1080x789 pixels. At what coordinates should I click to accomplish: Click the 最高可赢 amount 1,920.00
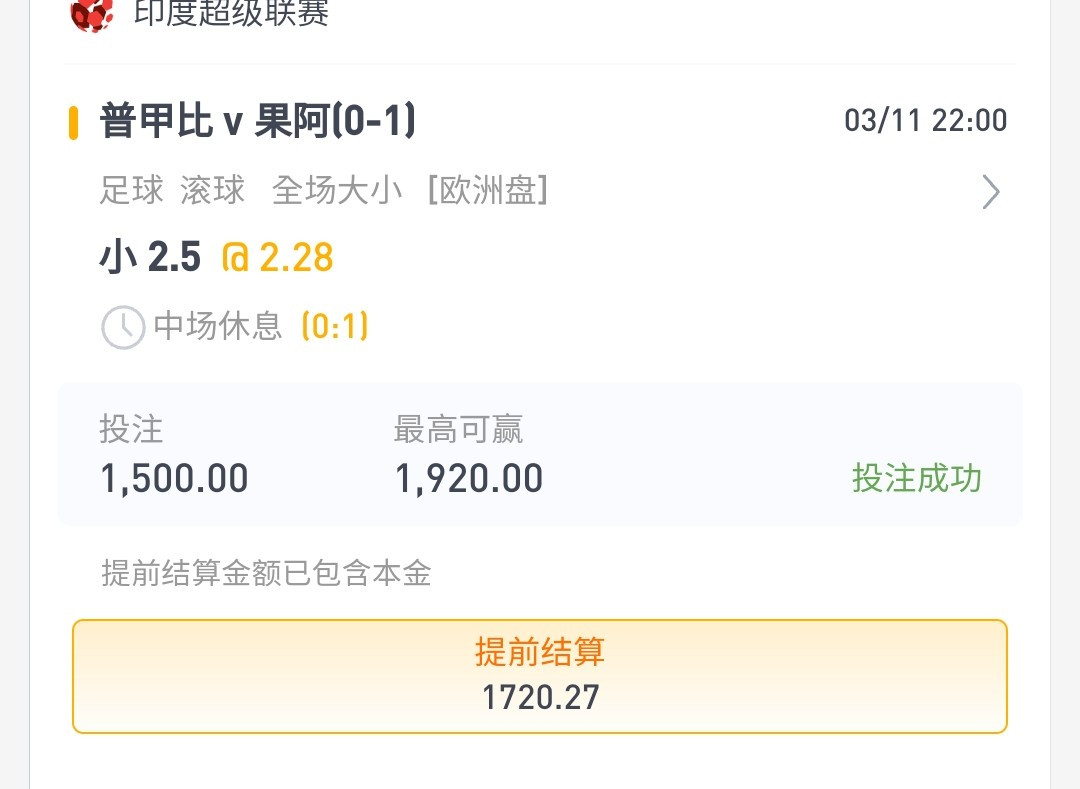(x=469, y=478)
